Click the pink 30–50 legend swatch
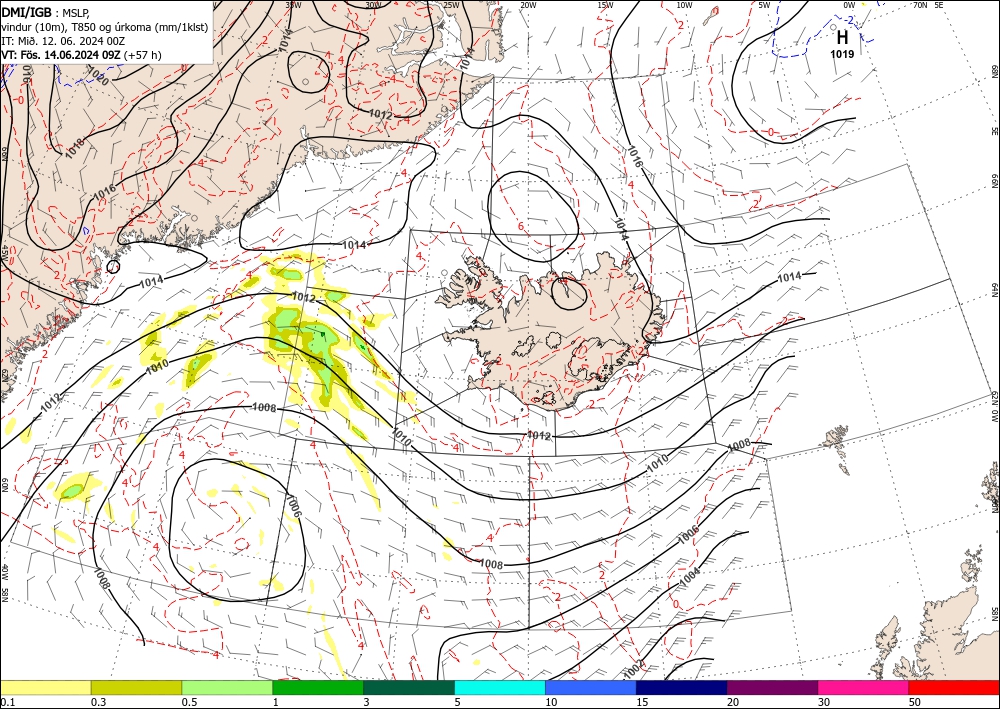 (x=864, y=687)
